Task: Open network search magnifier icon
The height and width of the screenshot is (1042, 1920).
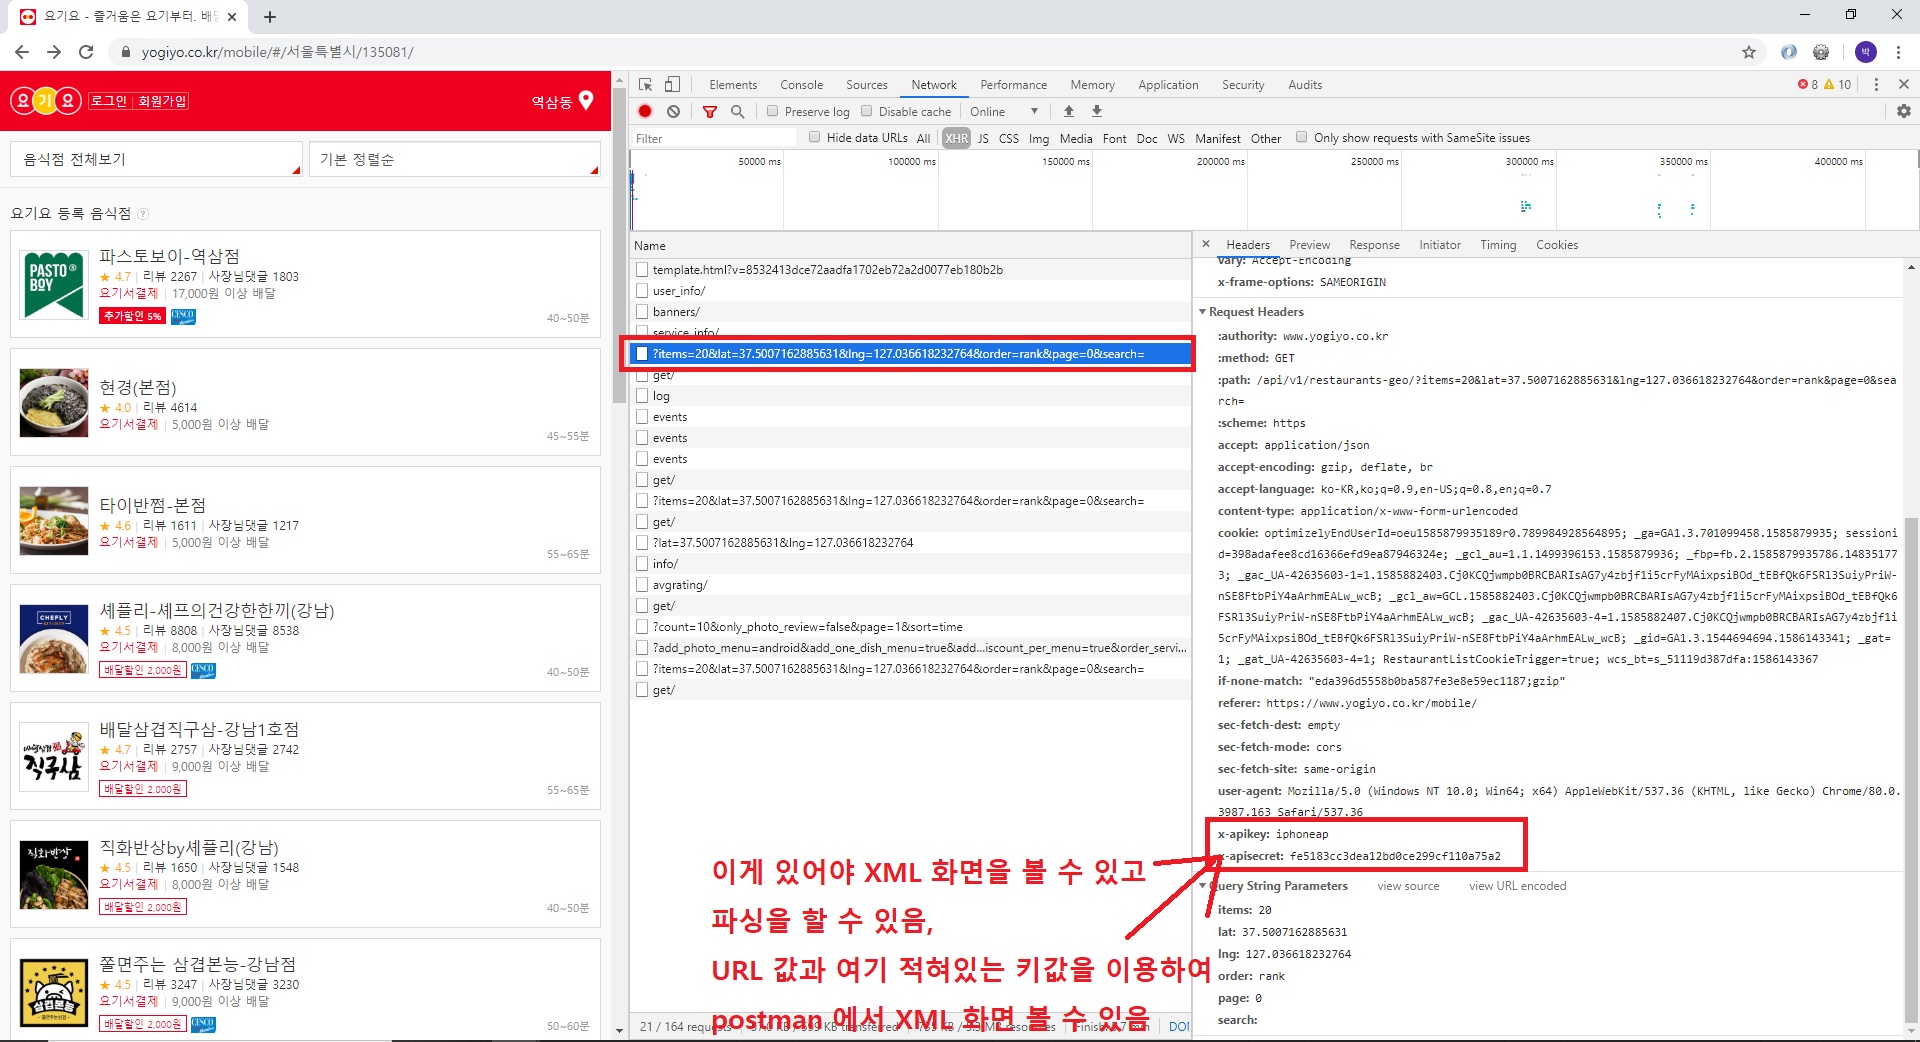Action: click(x=738, y=111)
